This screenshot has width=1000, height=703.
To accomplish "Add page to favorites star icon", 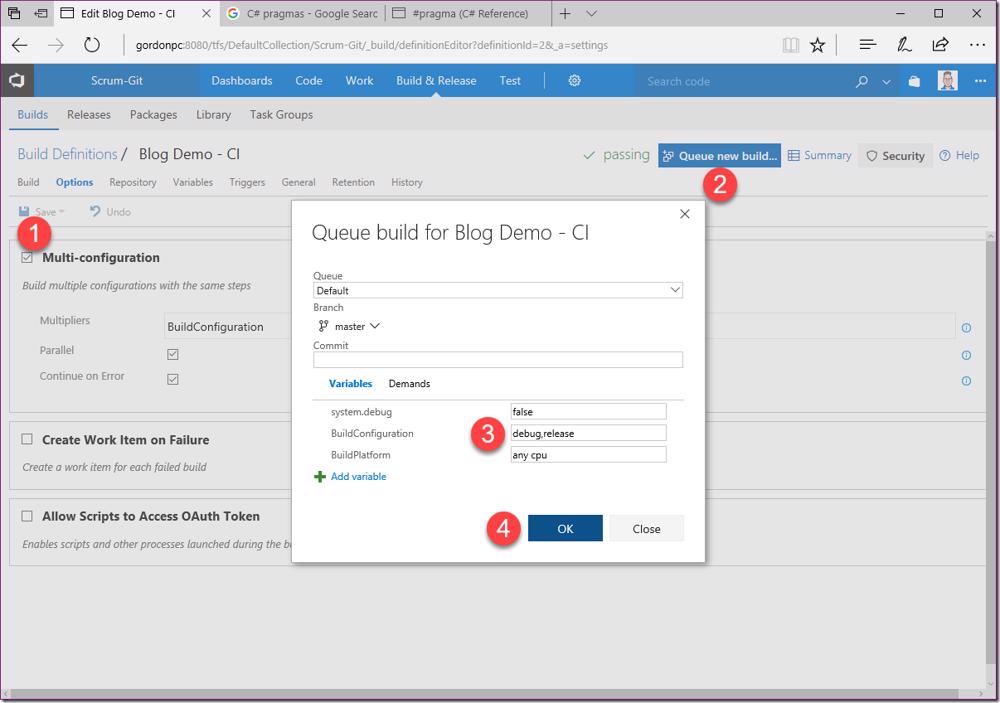I will coord(818,45).
